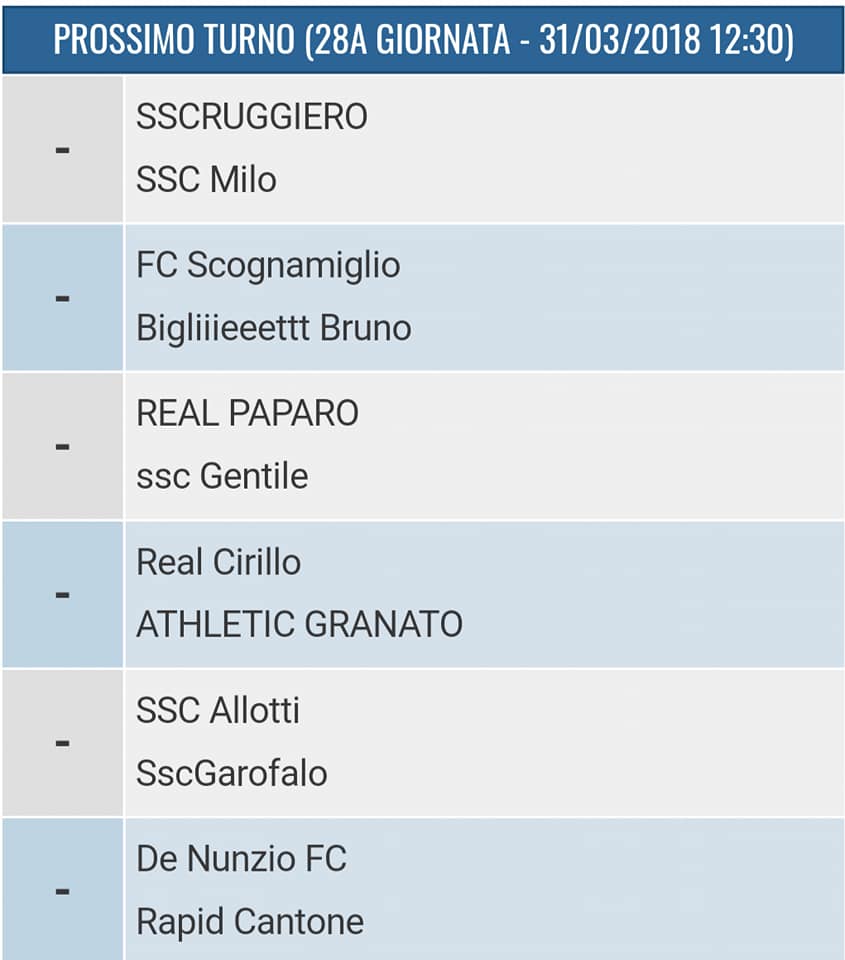
Task: Select the Bigliiieeettt Bruno team name
Action: click(273, 328)
